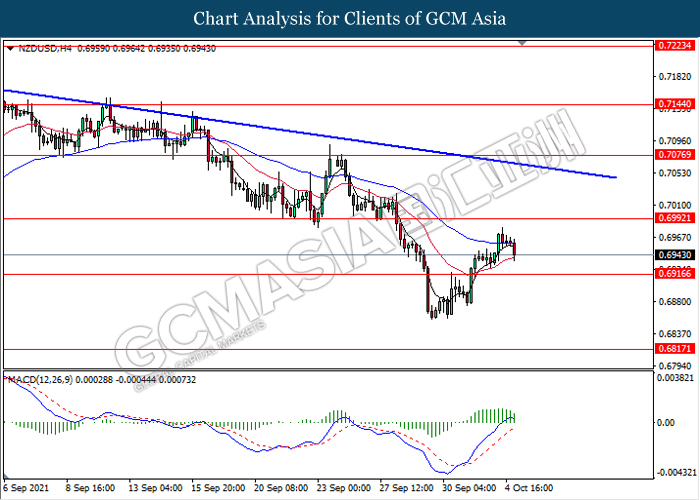The width and height of the screenshot is (700, 500).
Task: Click the 0.69921 red price label
Action: pos(675,218)
